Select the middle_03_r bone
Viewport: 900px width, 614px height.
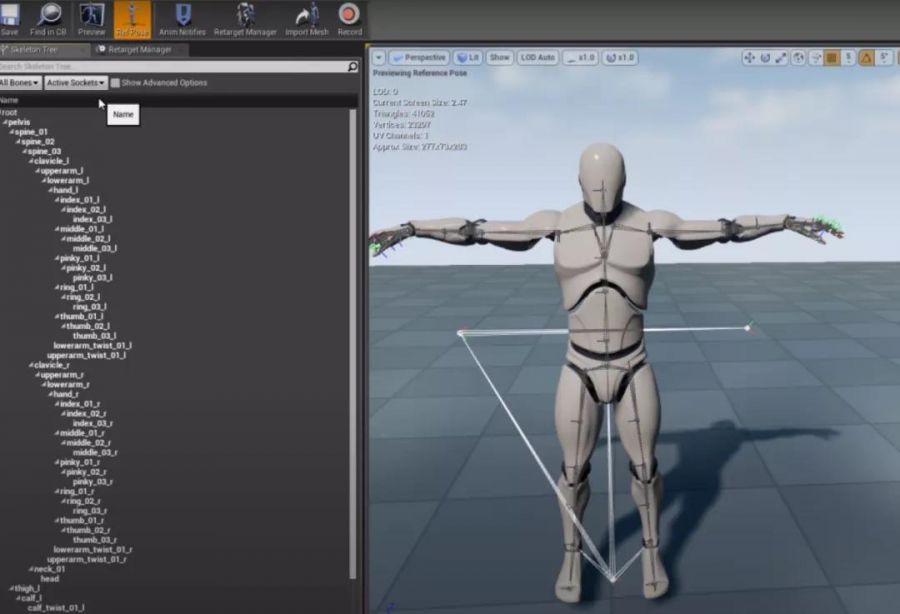pyautogui.click(x=95, y=453)
